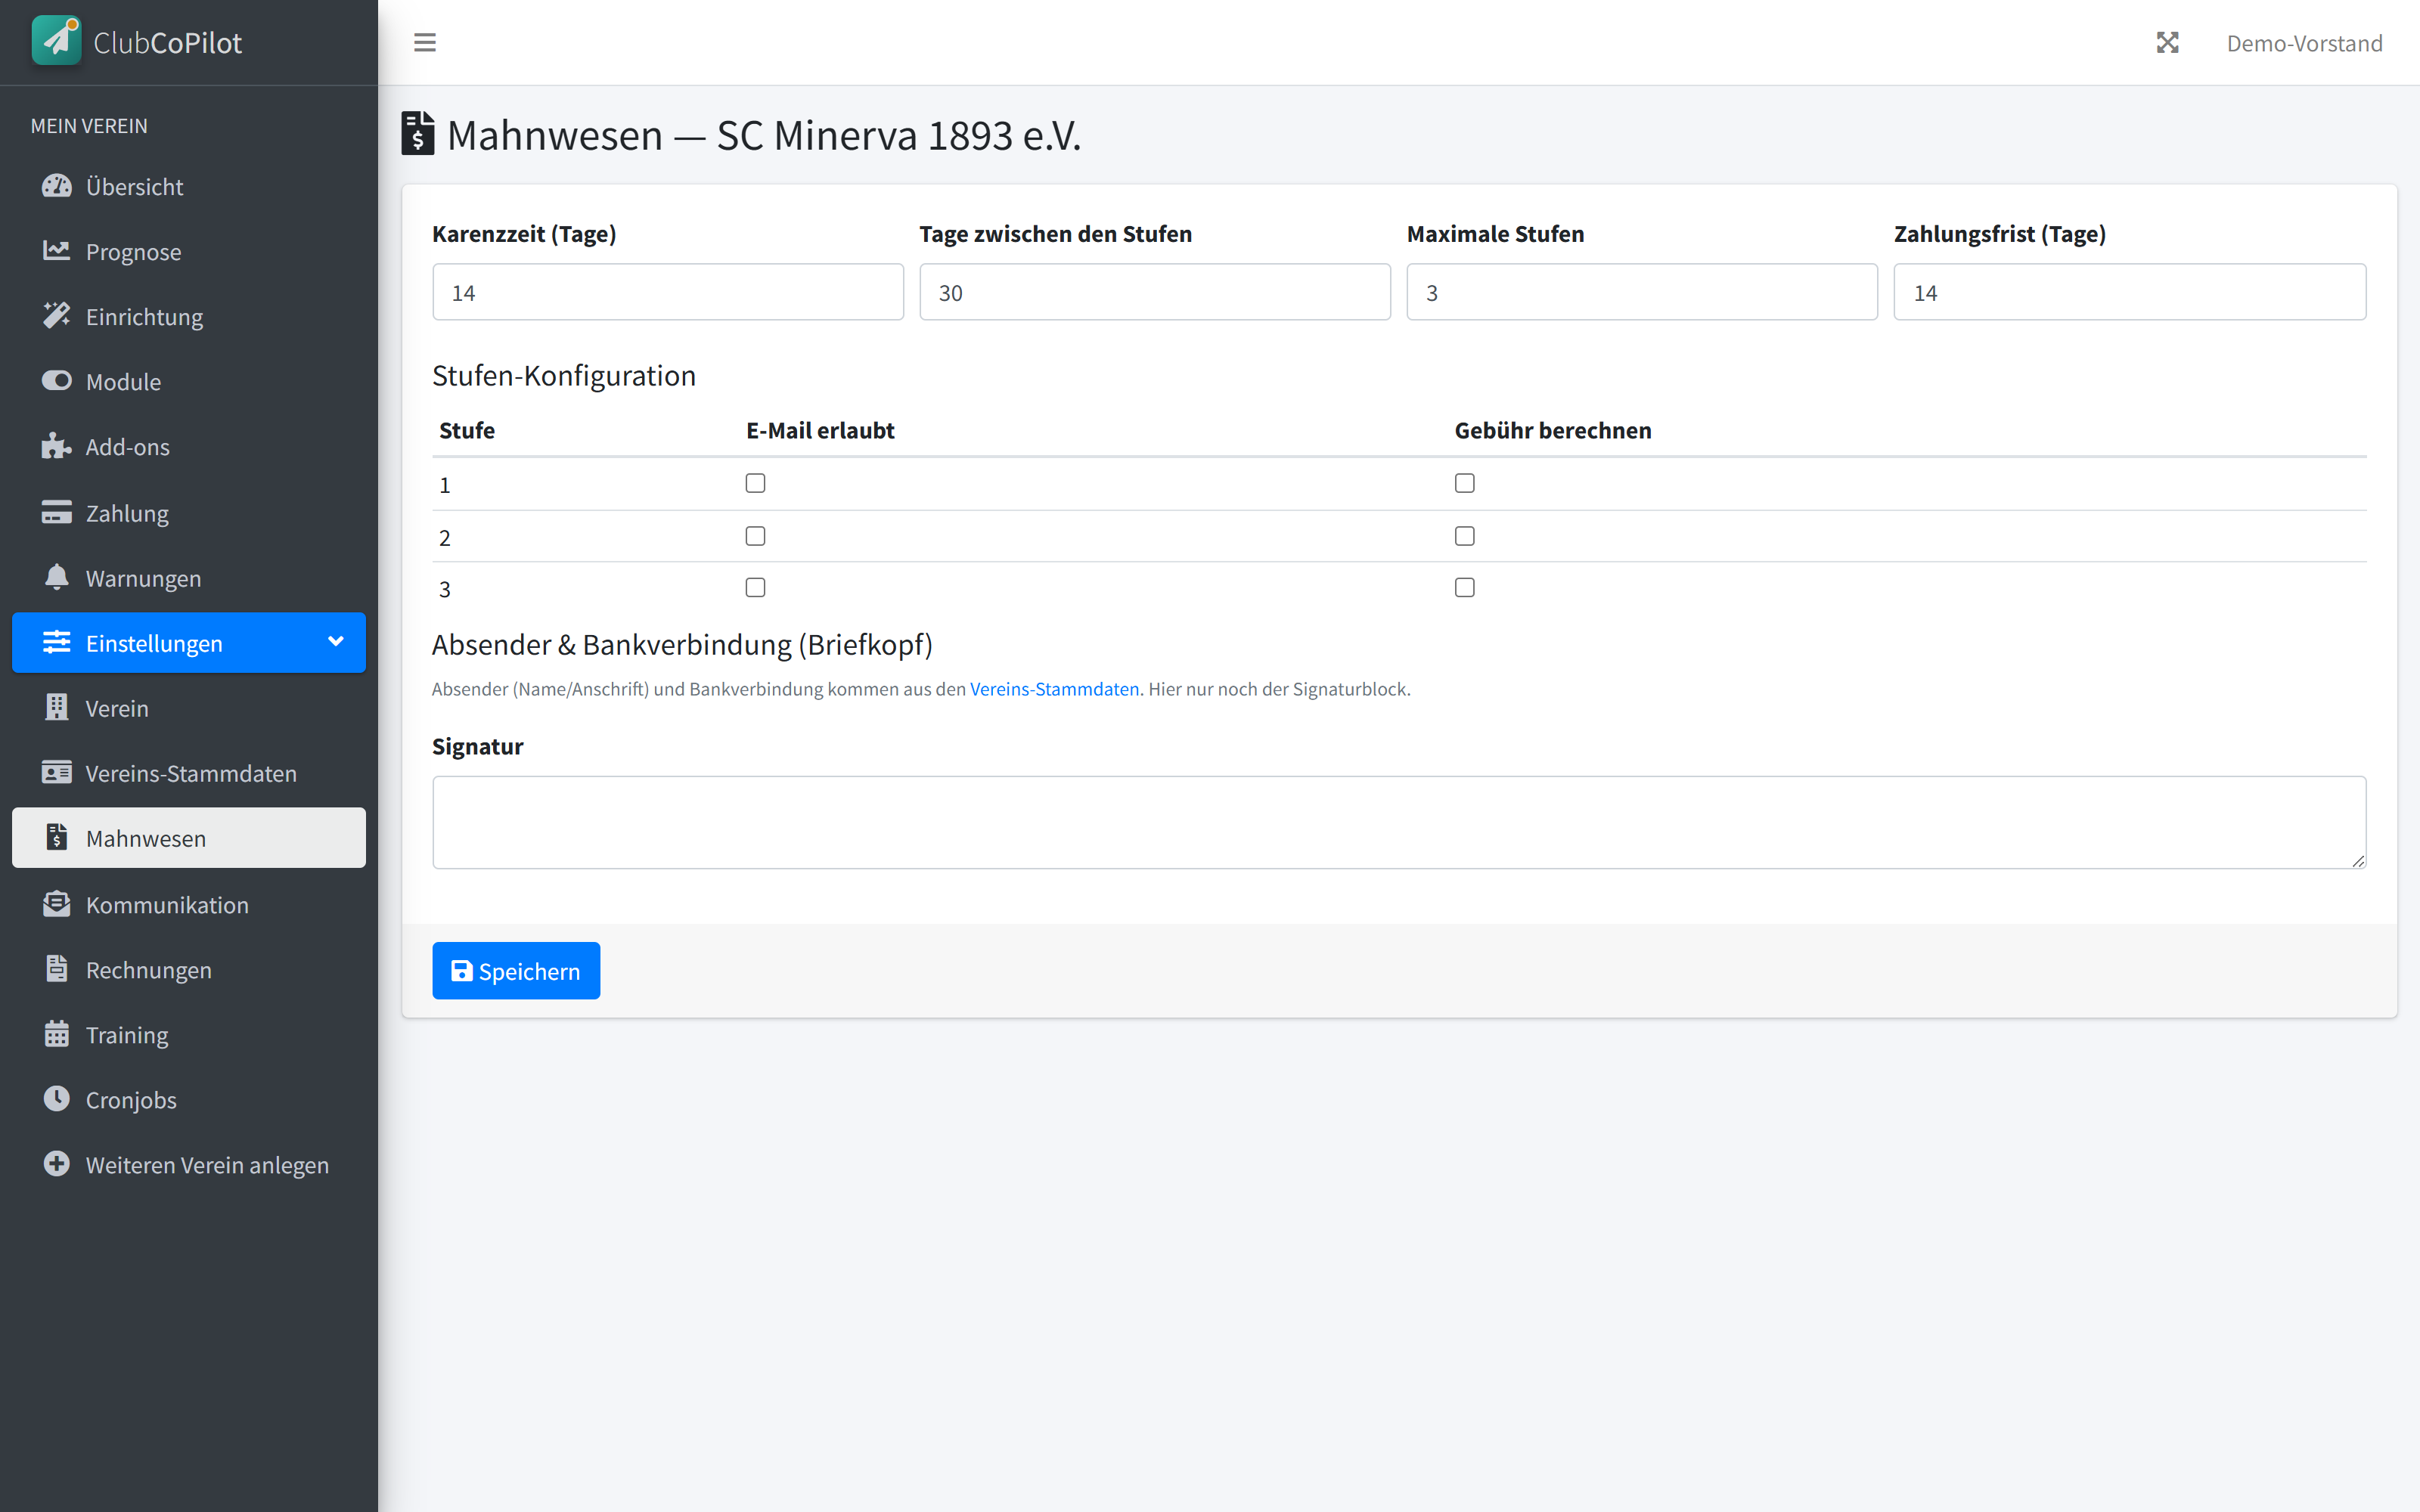Click the Einstellungen sliders icon
The height and width of the screenshot is (1512, 2420).
[57, 642]
